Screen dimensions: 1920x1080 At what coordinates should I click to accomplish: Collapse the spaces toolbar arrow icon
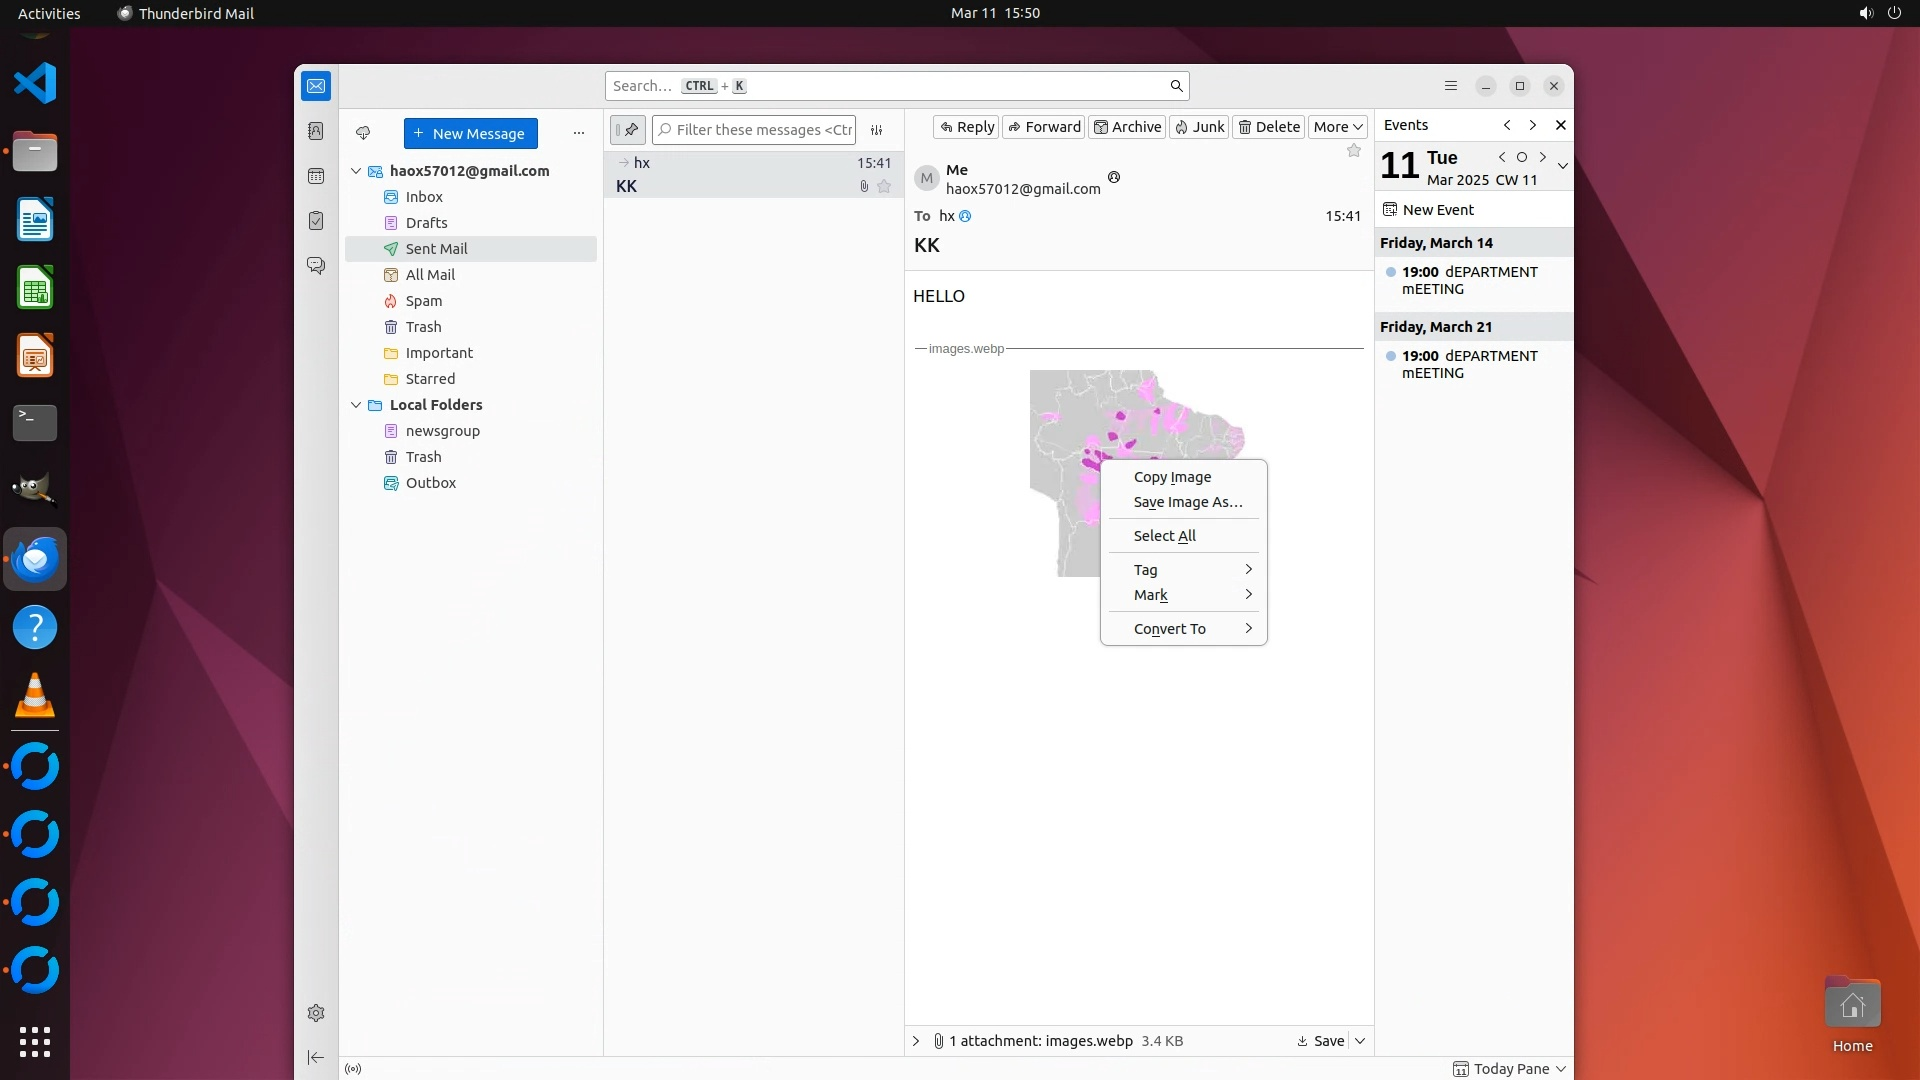point(316,1057)
